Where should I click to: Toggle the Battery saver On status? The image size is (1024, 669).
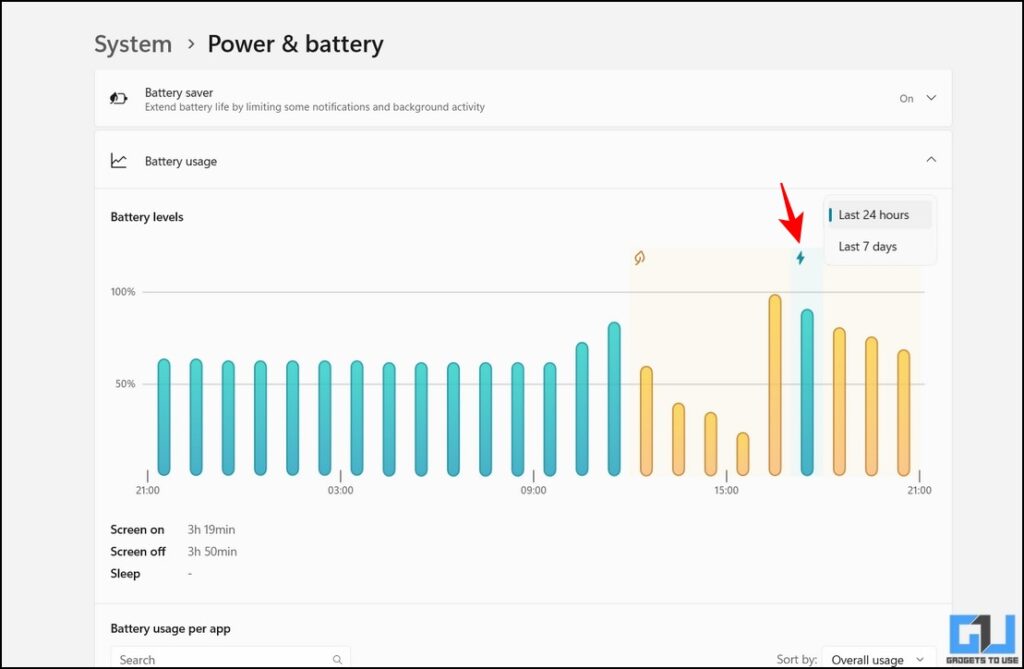(x=905, y=99)
